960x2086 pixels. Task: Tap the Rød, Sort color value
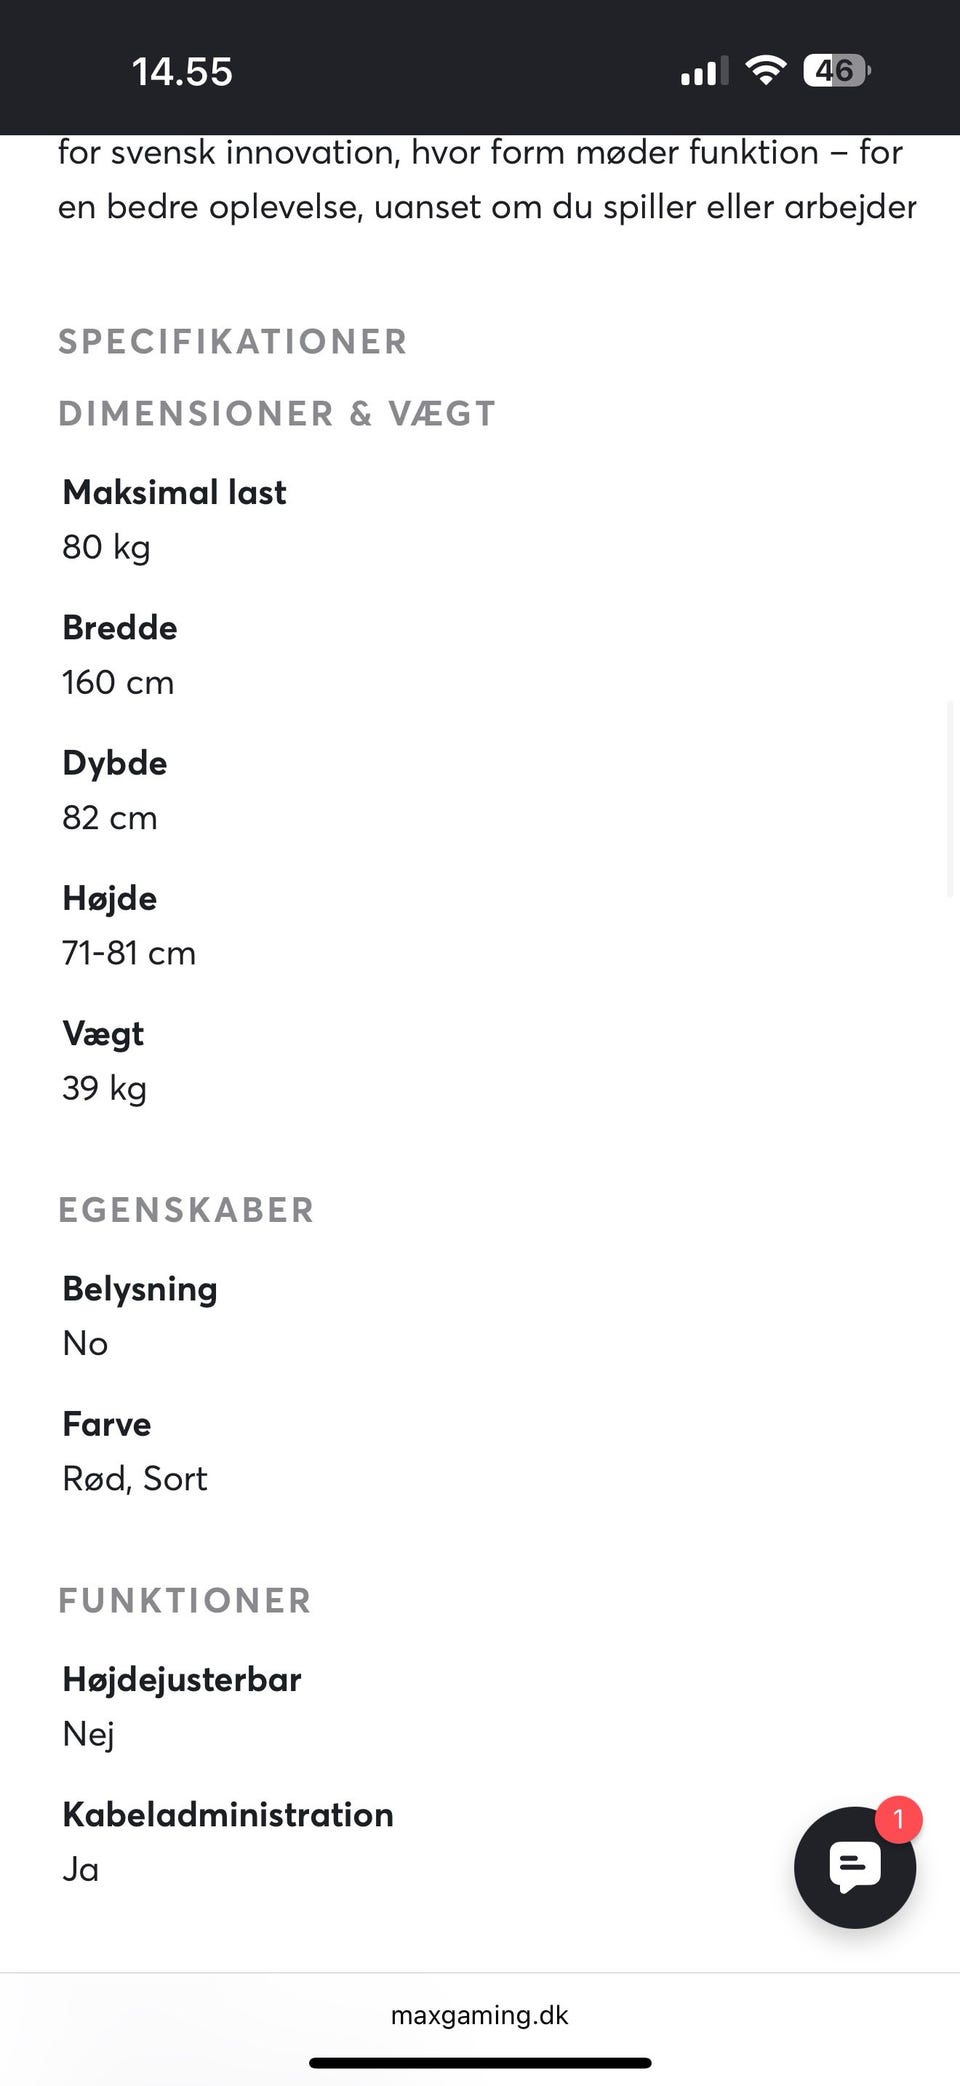[135, 1478]
